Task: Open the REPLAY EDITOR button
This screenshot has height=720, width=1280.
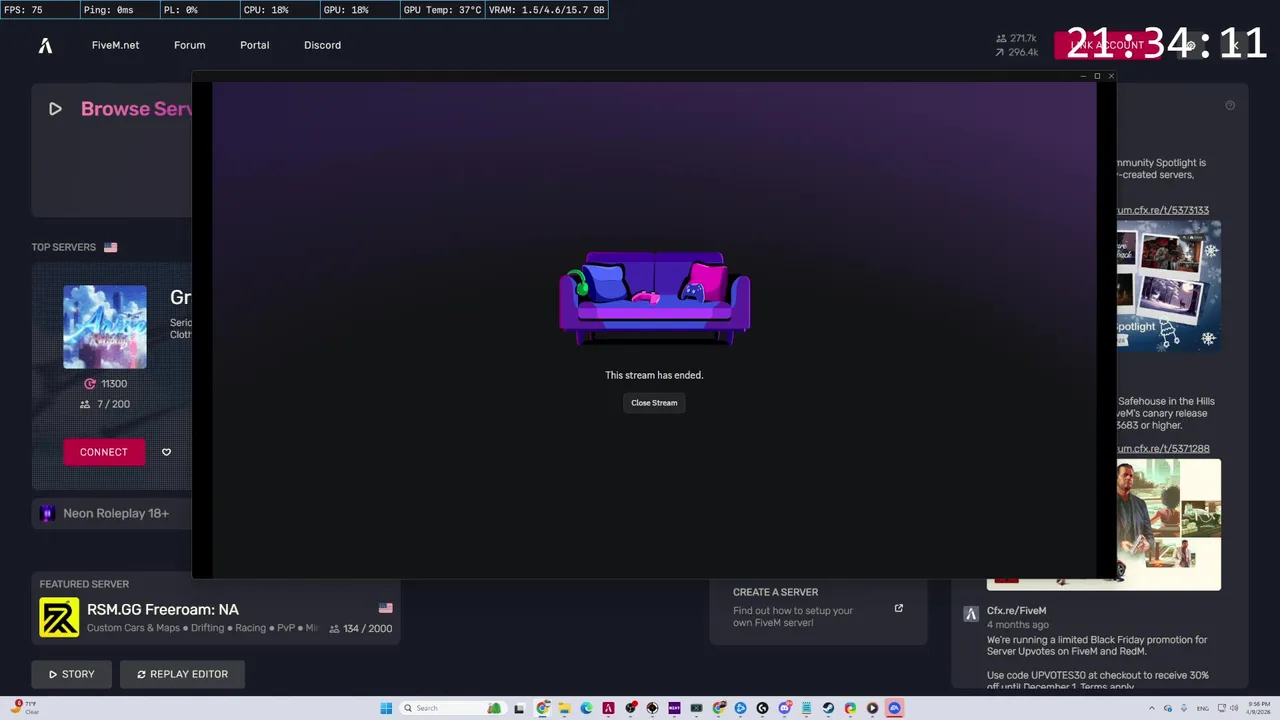Action: (182, 674)
